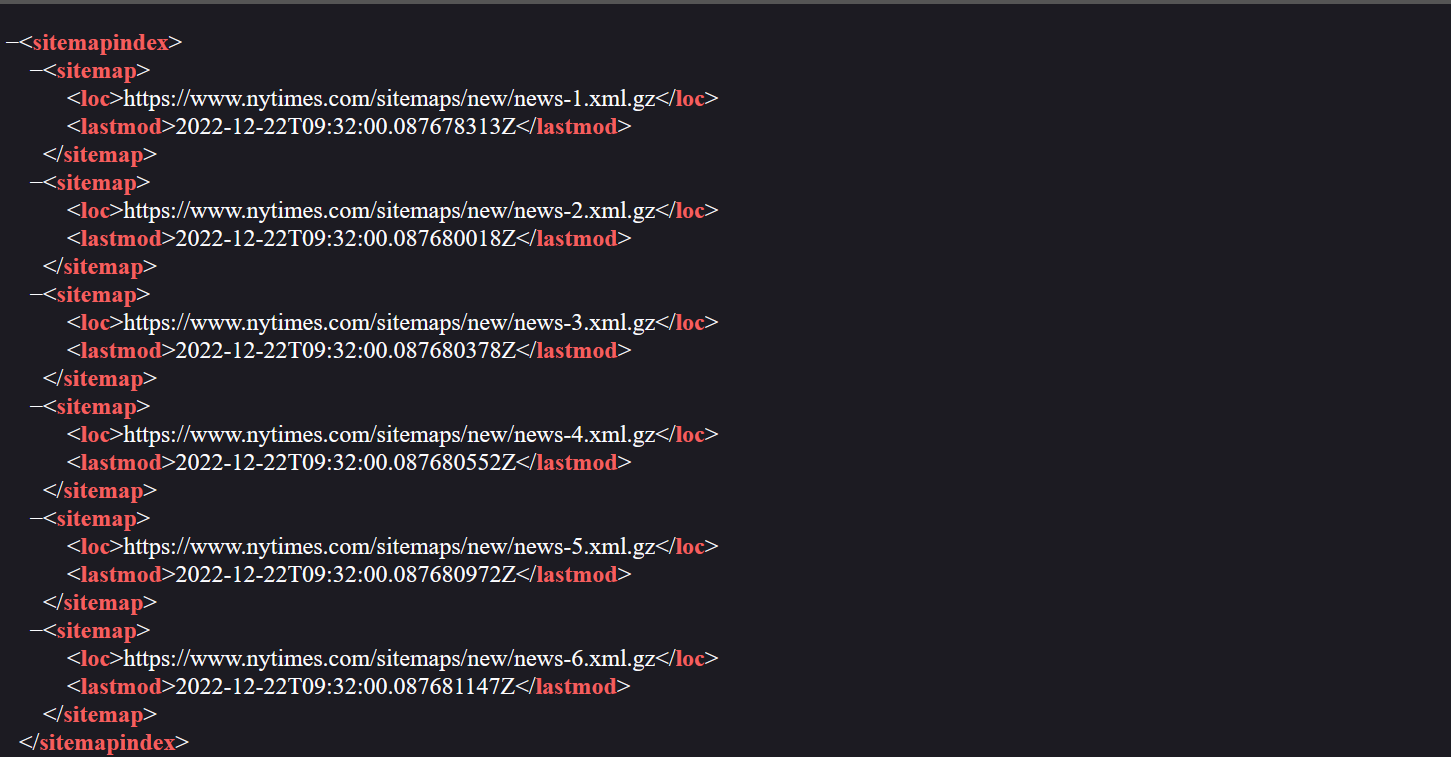Click the lastmod timestamp ending in 087681147Z

345,687
